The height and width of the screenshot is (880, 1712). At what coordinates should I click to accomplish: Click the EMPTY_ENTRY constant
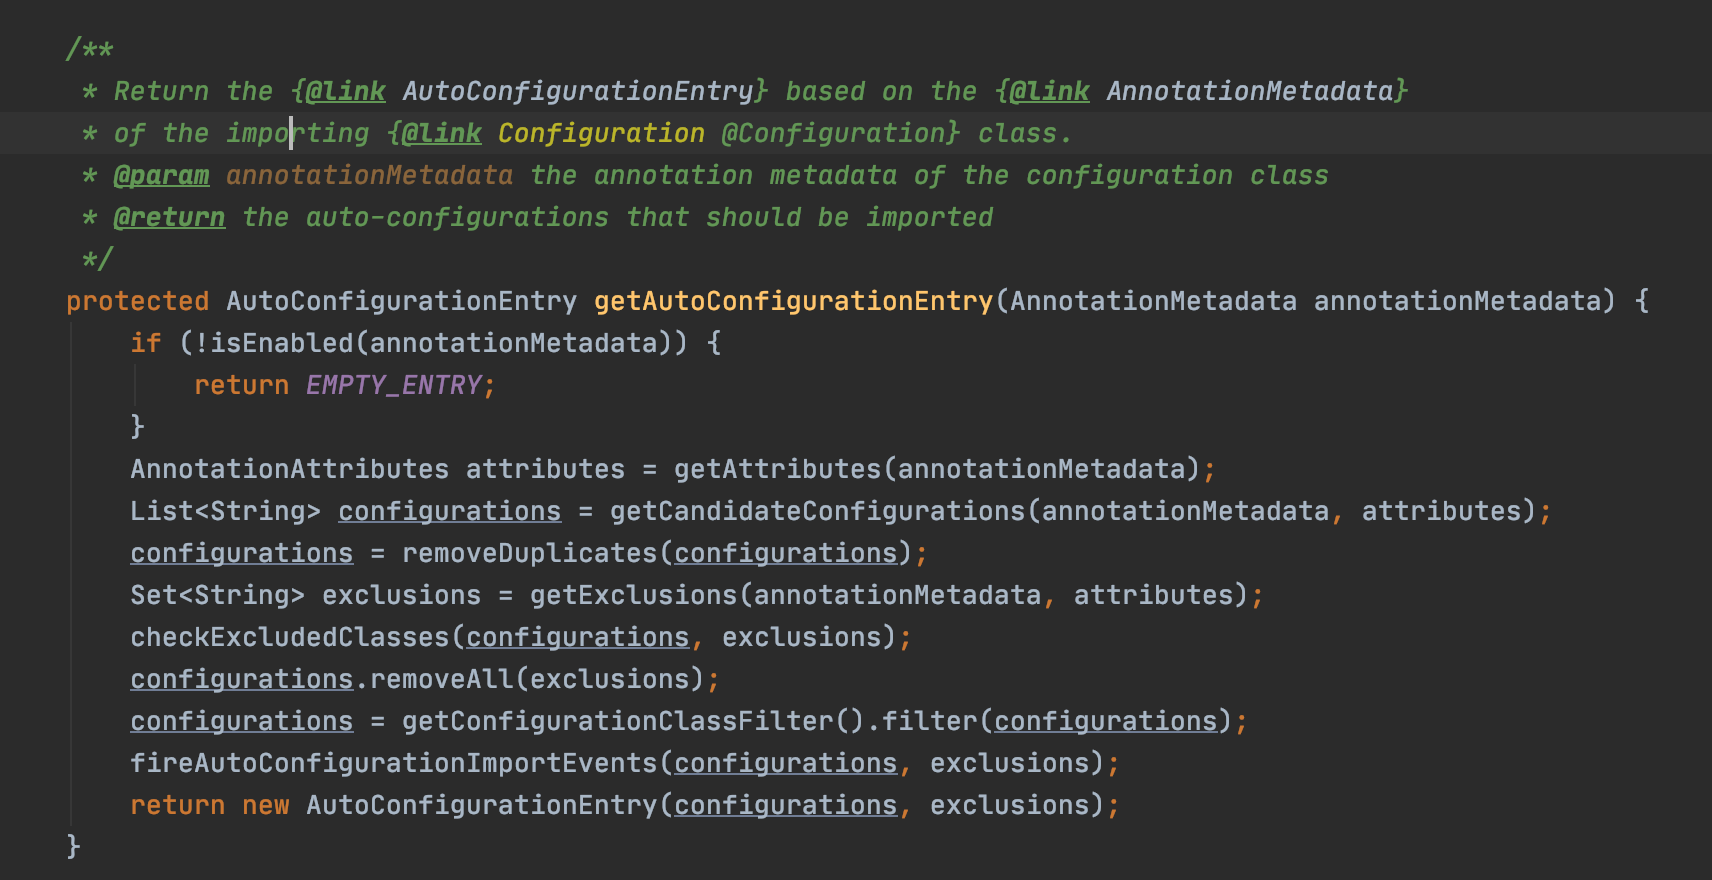click(394, 385)
